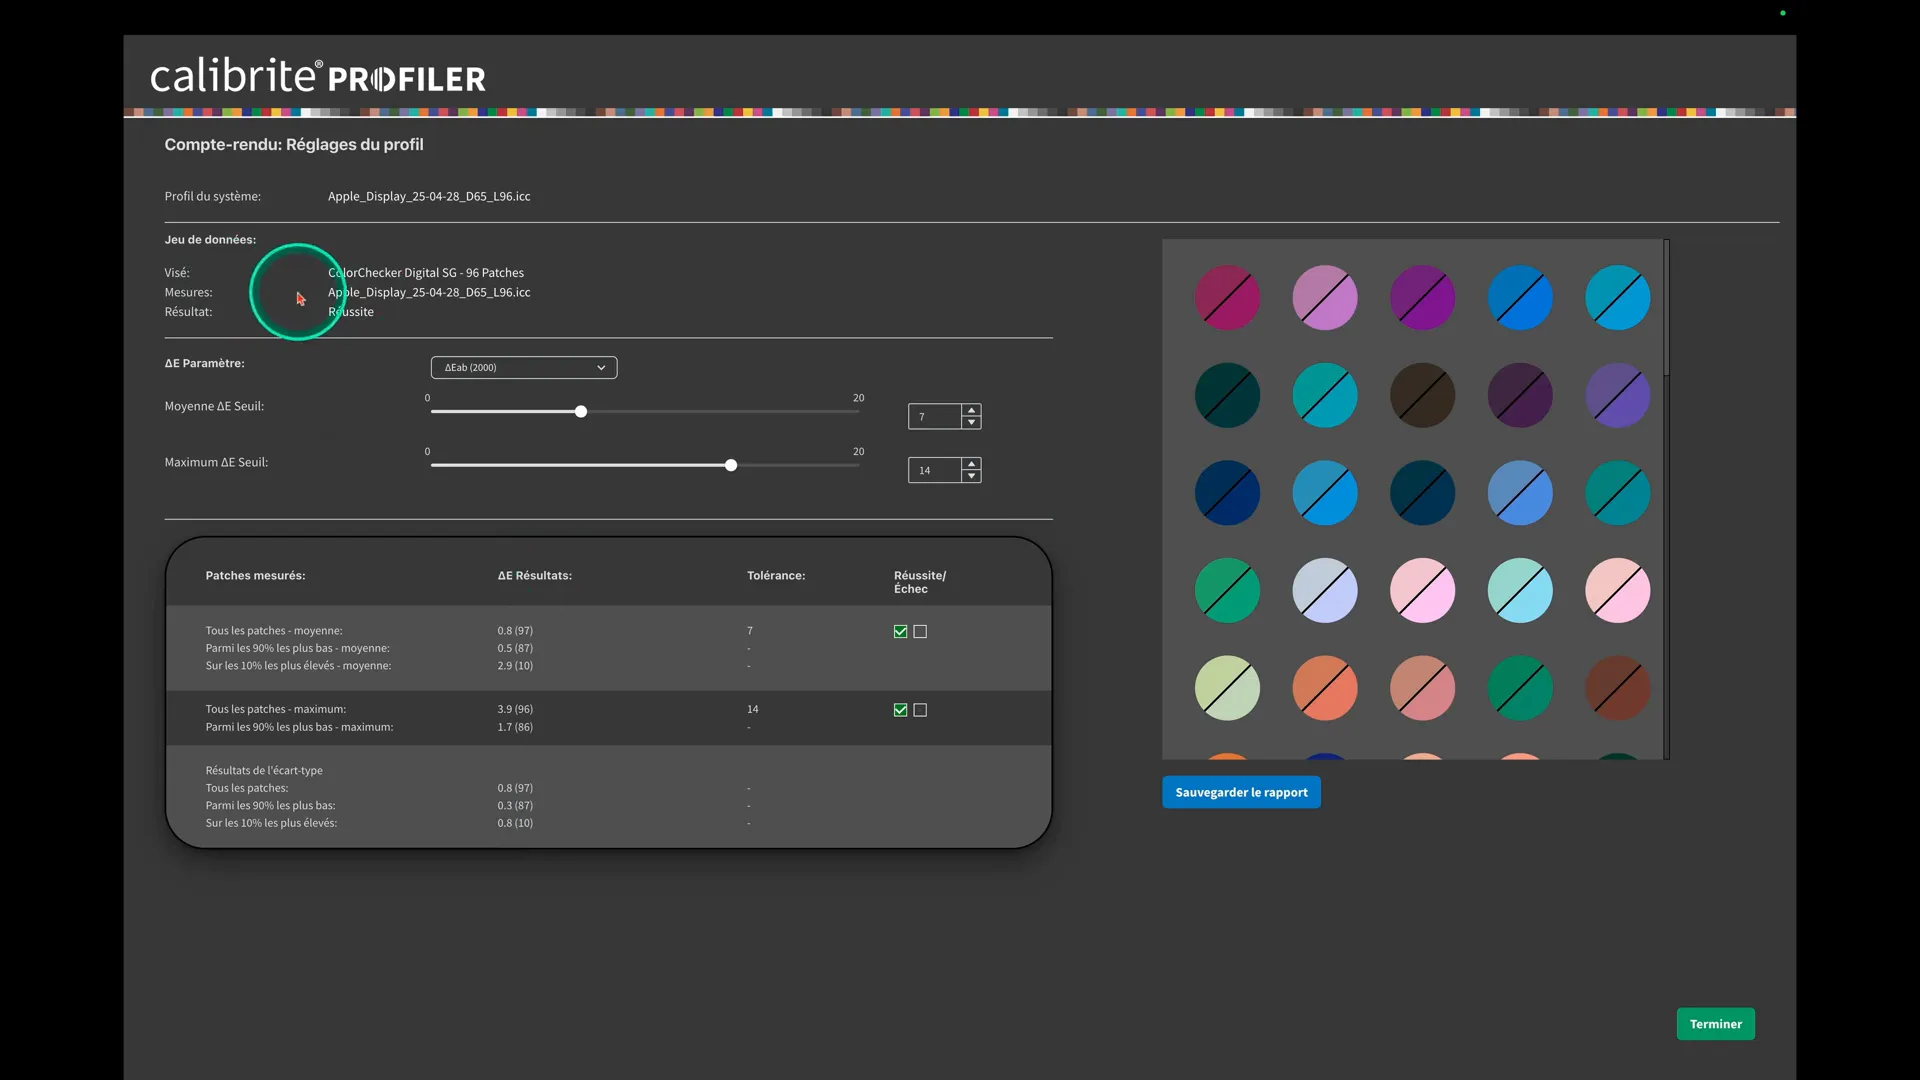1920x1080 pixels.
Task: Click the Réussite result text
Action: pos(351,312)
